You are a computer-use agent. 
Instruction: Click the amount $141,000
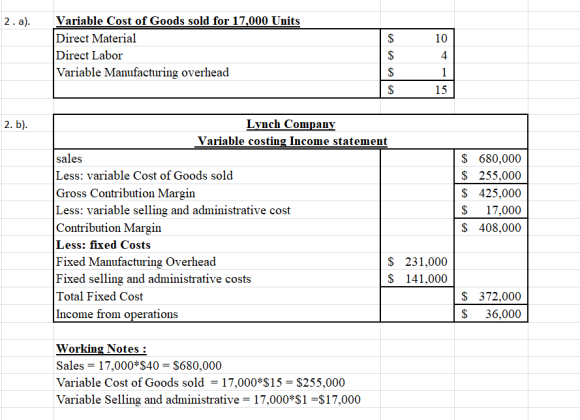point(417,279)
